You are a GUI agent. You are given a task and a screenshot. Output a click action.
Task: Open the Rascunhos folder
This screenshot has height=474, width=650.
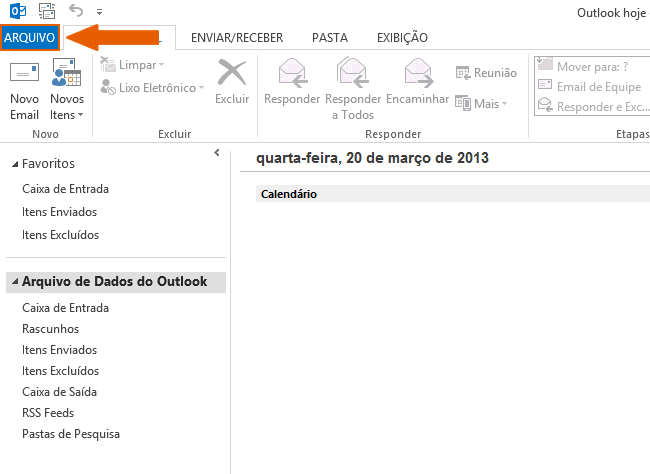(x=51, y=329)
